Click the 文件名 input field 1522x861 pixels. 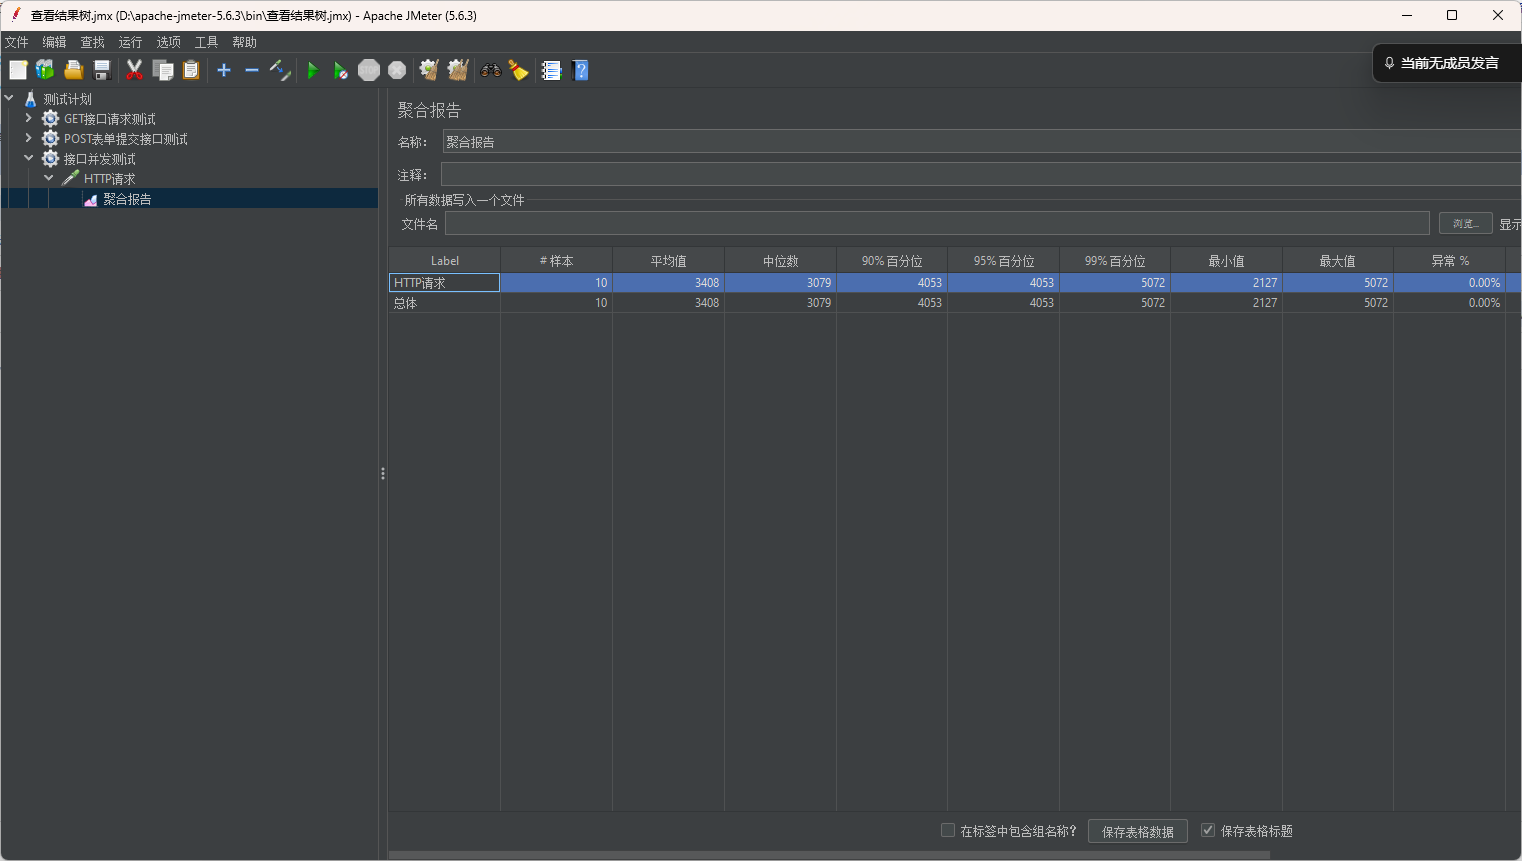pyautogui.click(x=937, y=223)
